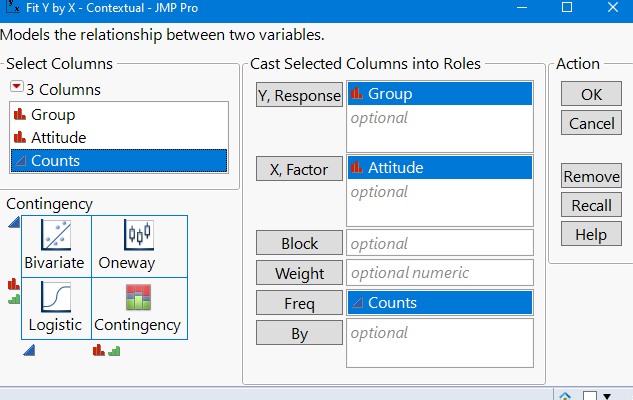Open the status bar dropdown arrow

607,396
